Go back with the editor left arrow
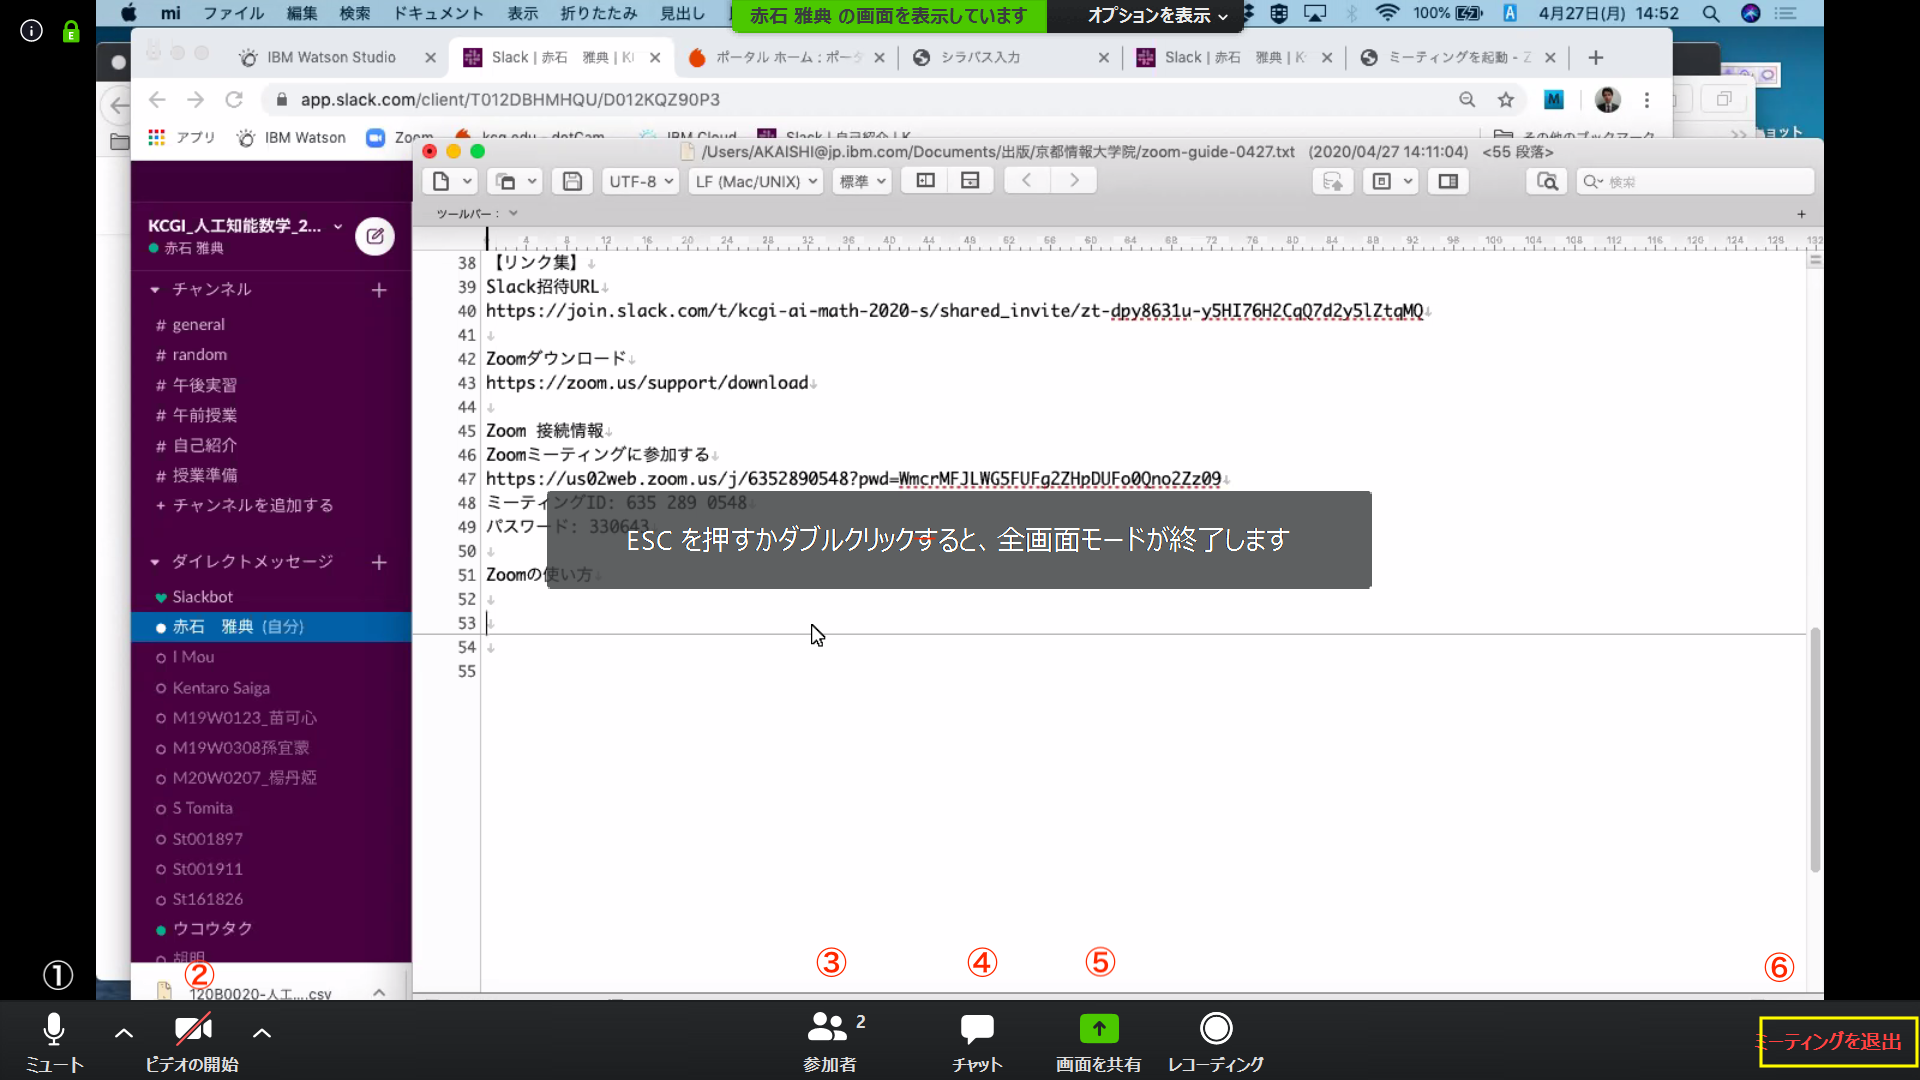The width and height of the screenshot is (1920, 1080). coord(1027,180)
